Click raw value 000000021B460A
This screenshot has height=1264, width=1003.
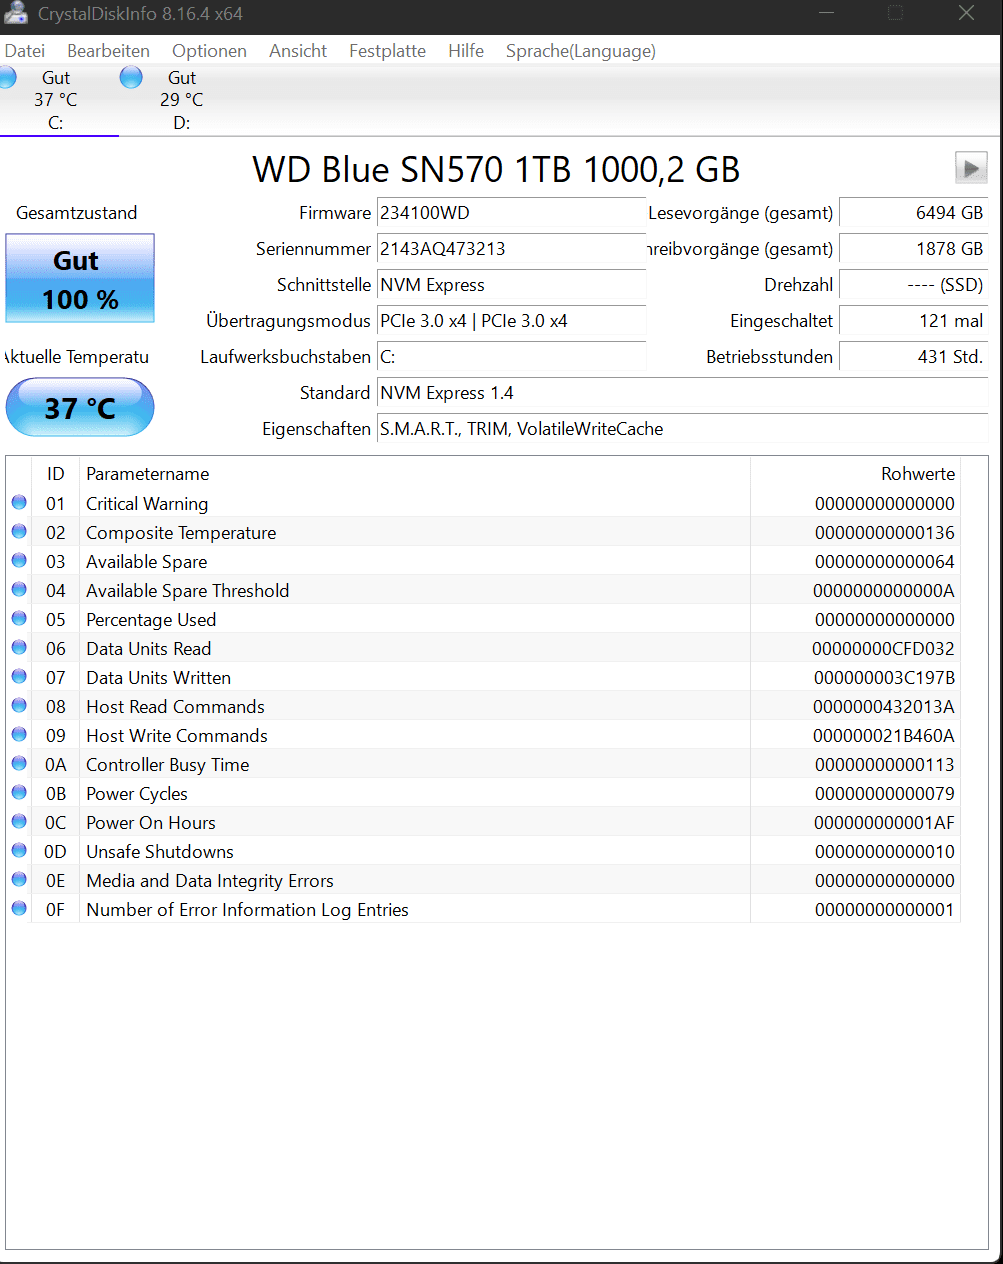tap(884, 736)
